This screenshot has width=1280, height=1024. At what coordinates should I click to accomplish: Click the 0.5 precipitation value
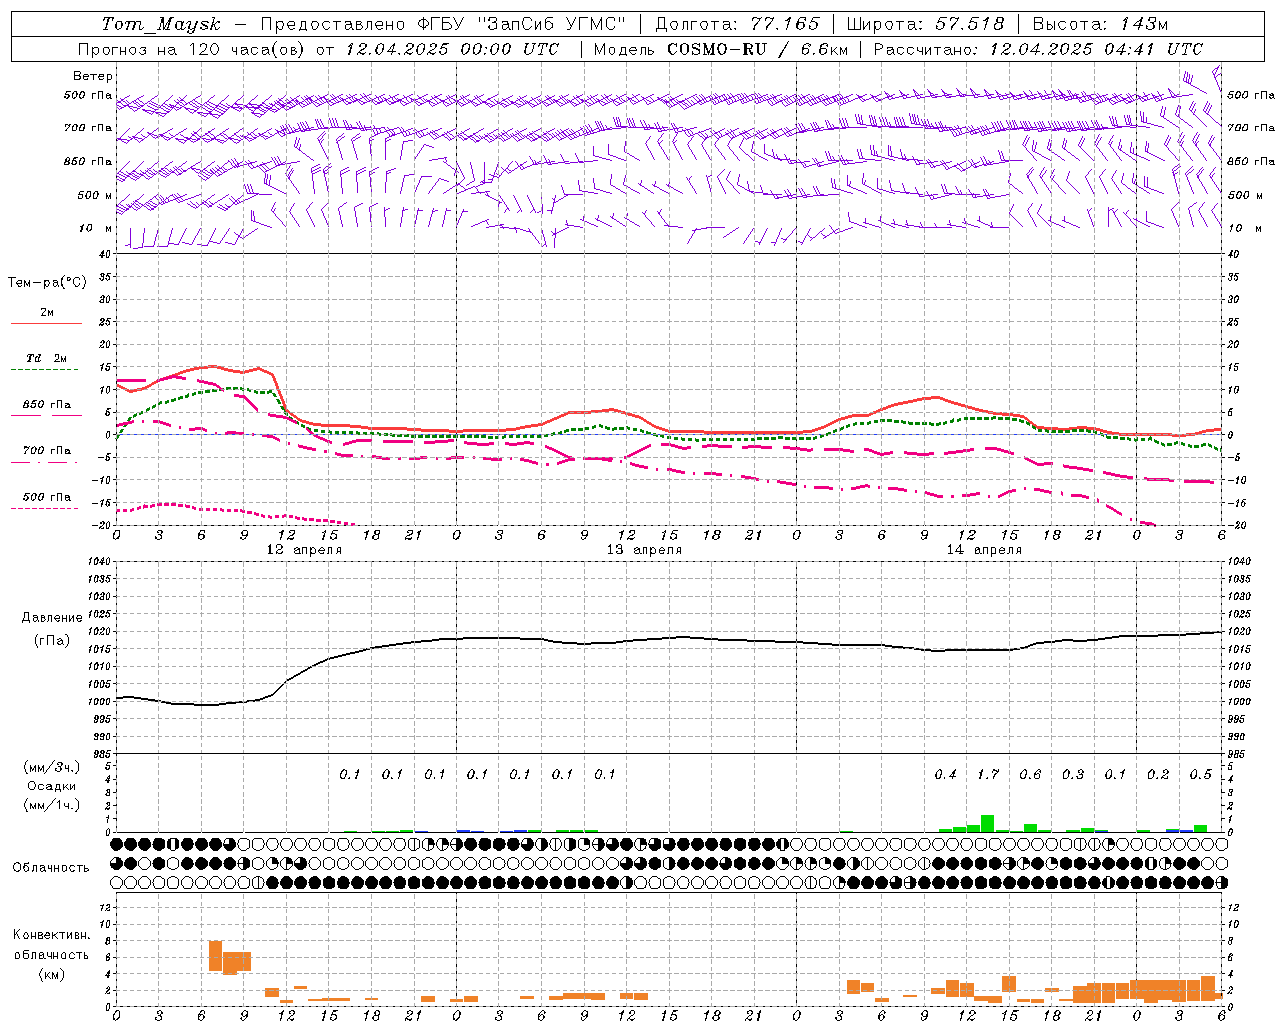pos(1201,775)
